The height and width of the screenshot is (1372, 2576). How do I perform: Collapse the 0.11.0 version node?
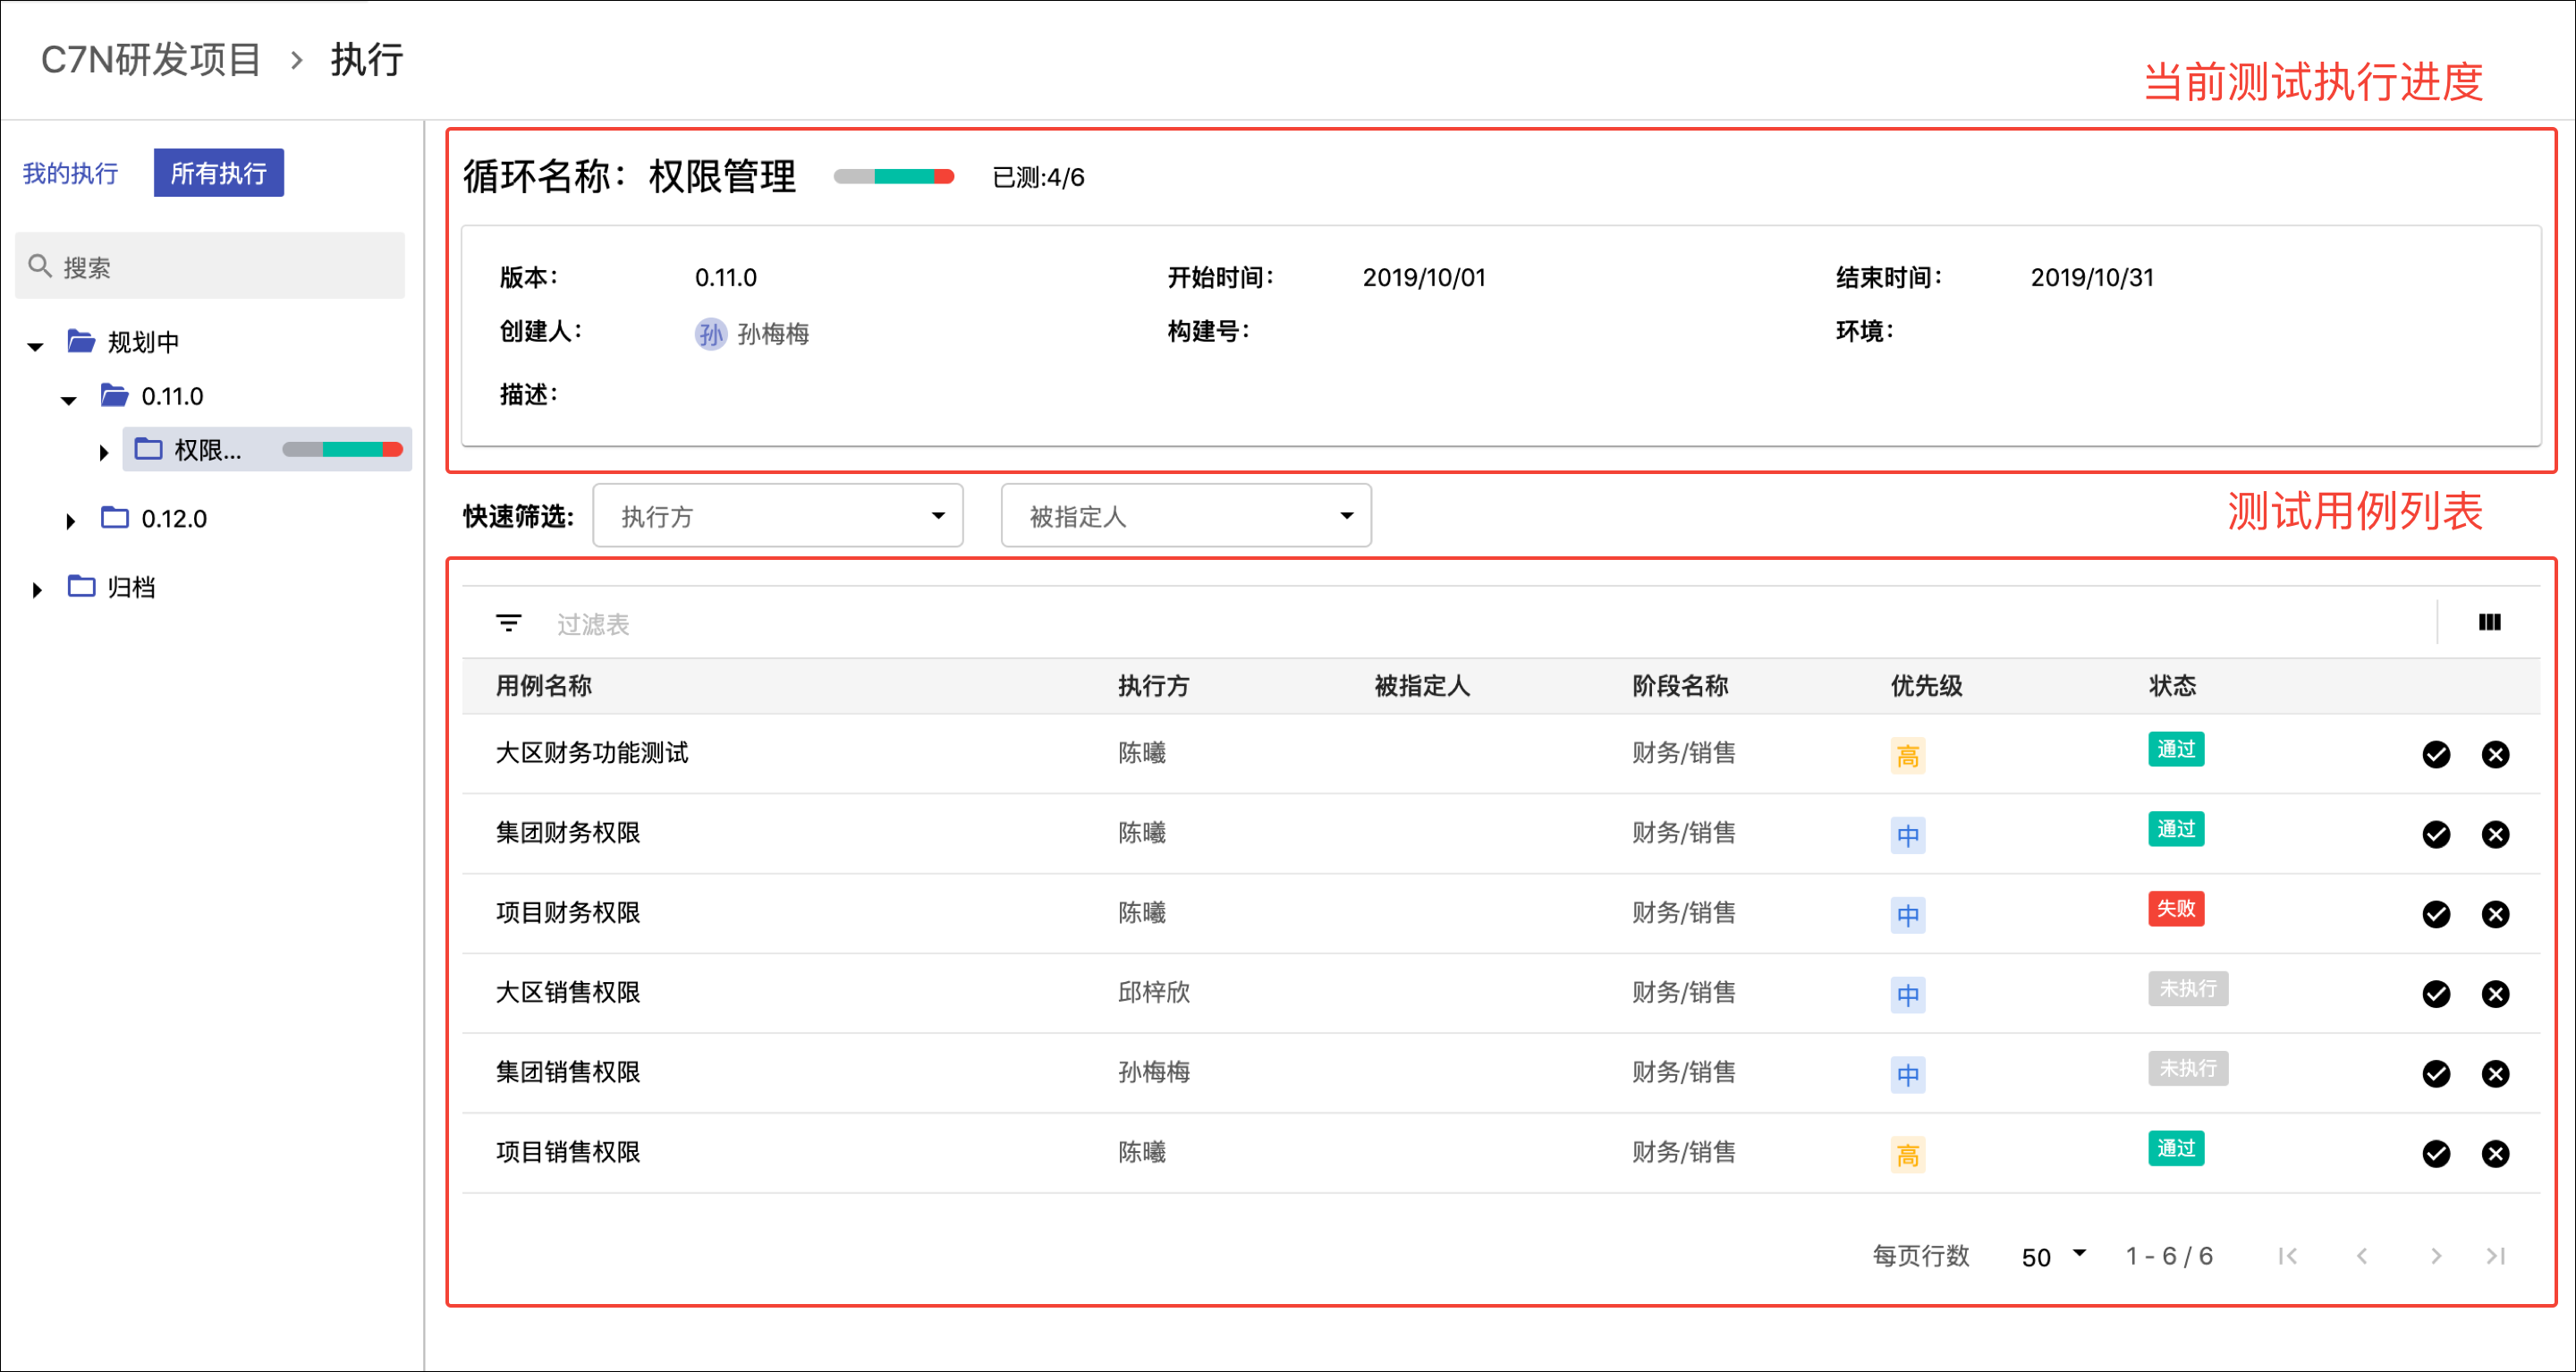68,401
